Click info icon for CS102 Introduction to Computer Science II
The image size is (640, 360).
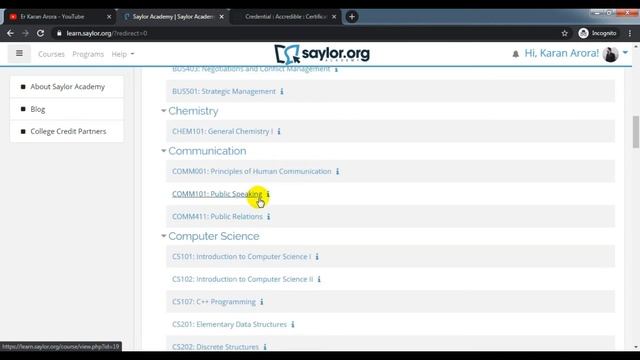[x=319, y=279]
